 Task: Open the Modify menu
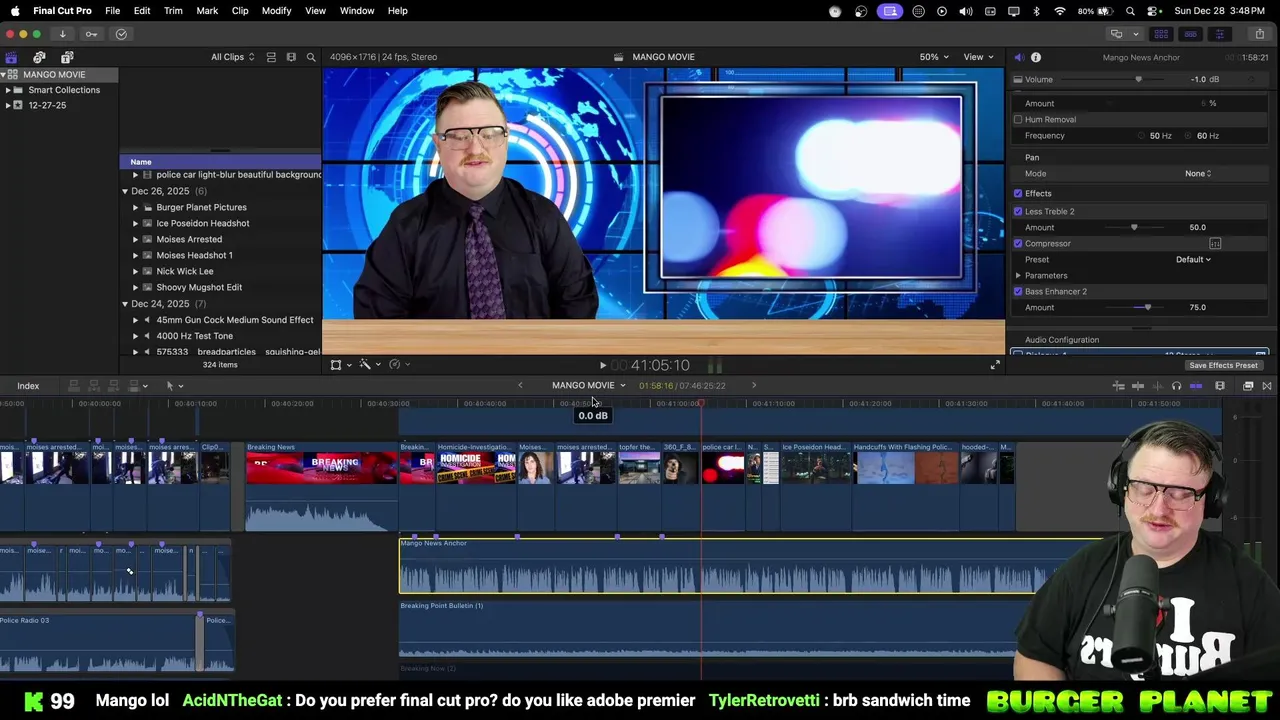pos(276,11)
